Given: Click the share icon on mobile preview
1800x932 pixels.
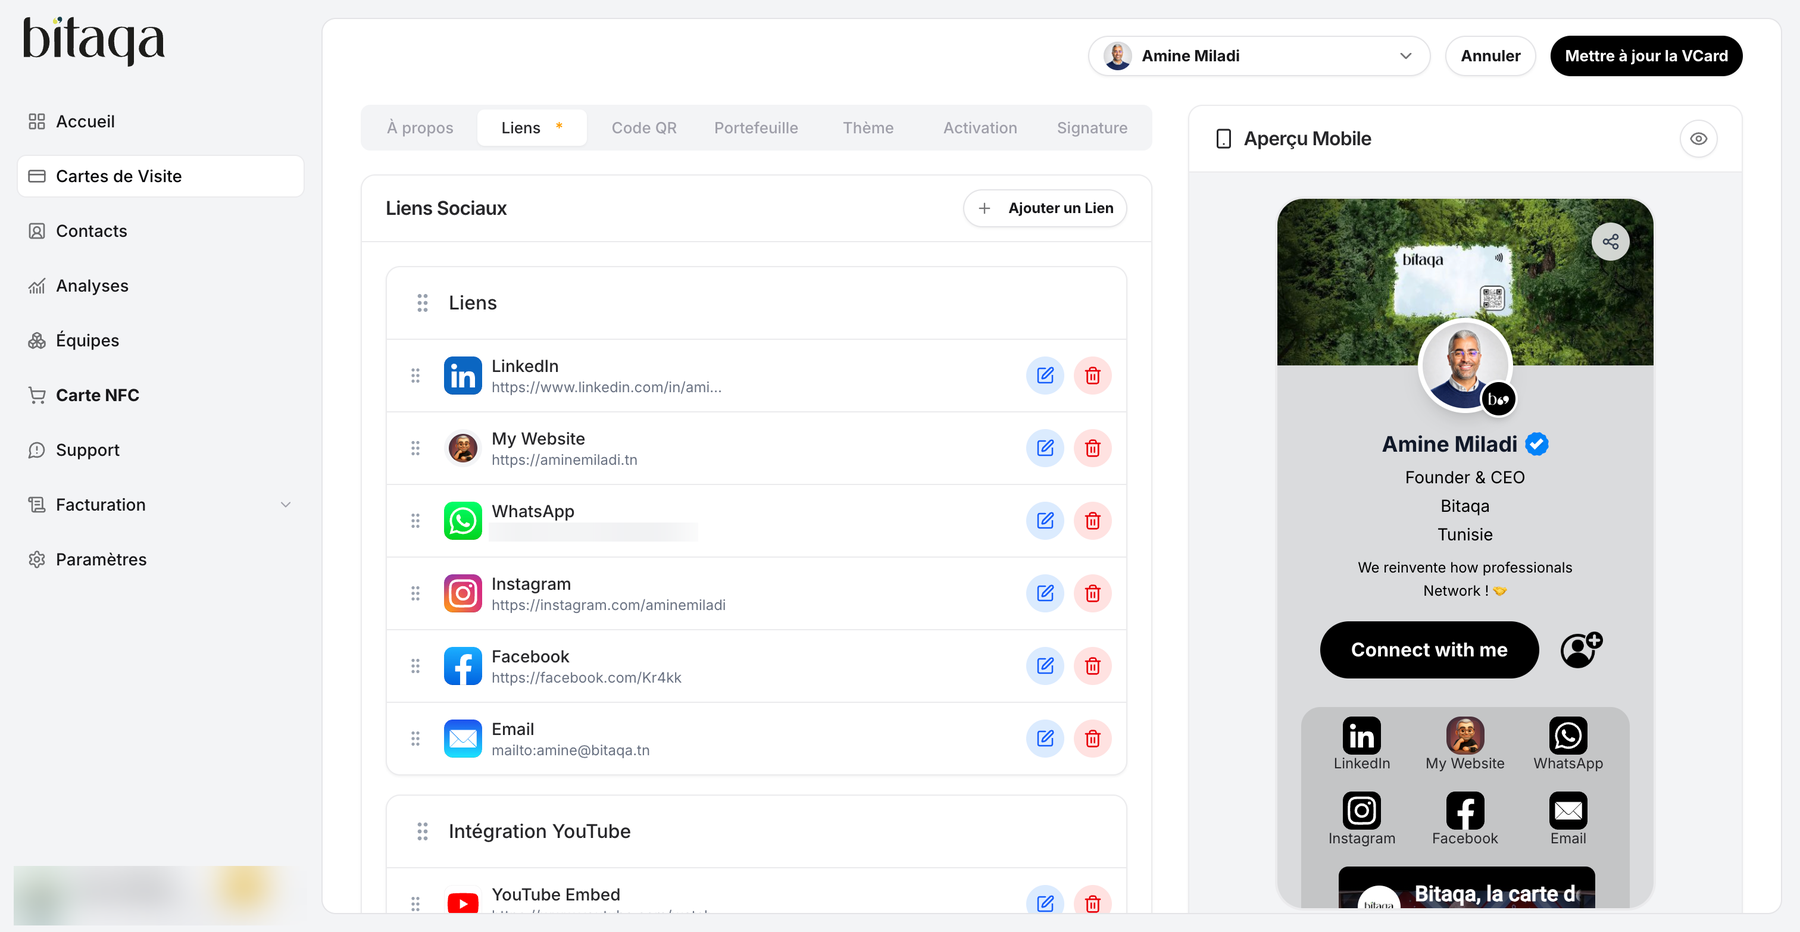Looking at the screenshot, I should [1610, 242].
